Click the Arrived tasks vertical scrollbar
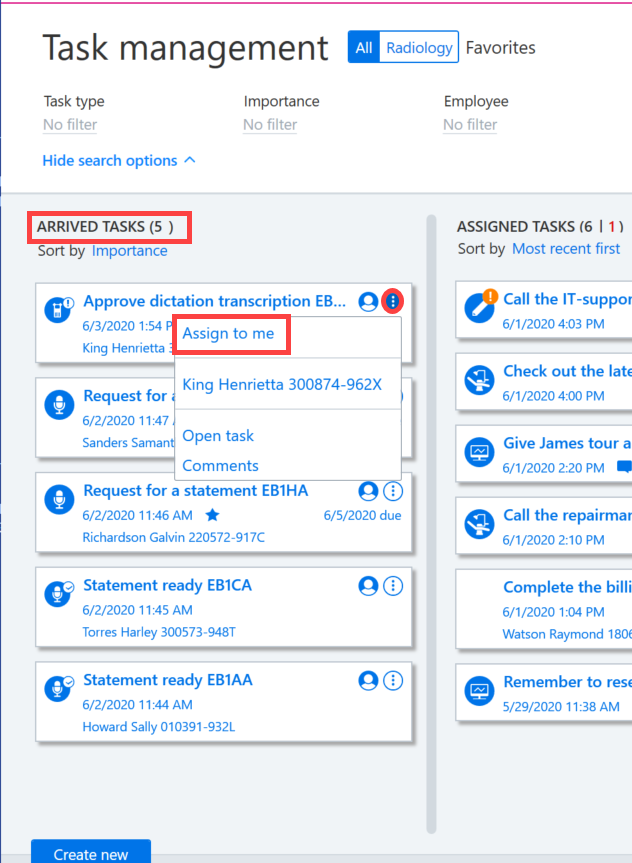 click(x=431, y=525)
